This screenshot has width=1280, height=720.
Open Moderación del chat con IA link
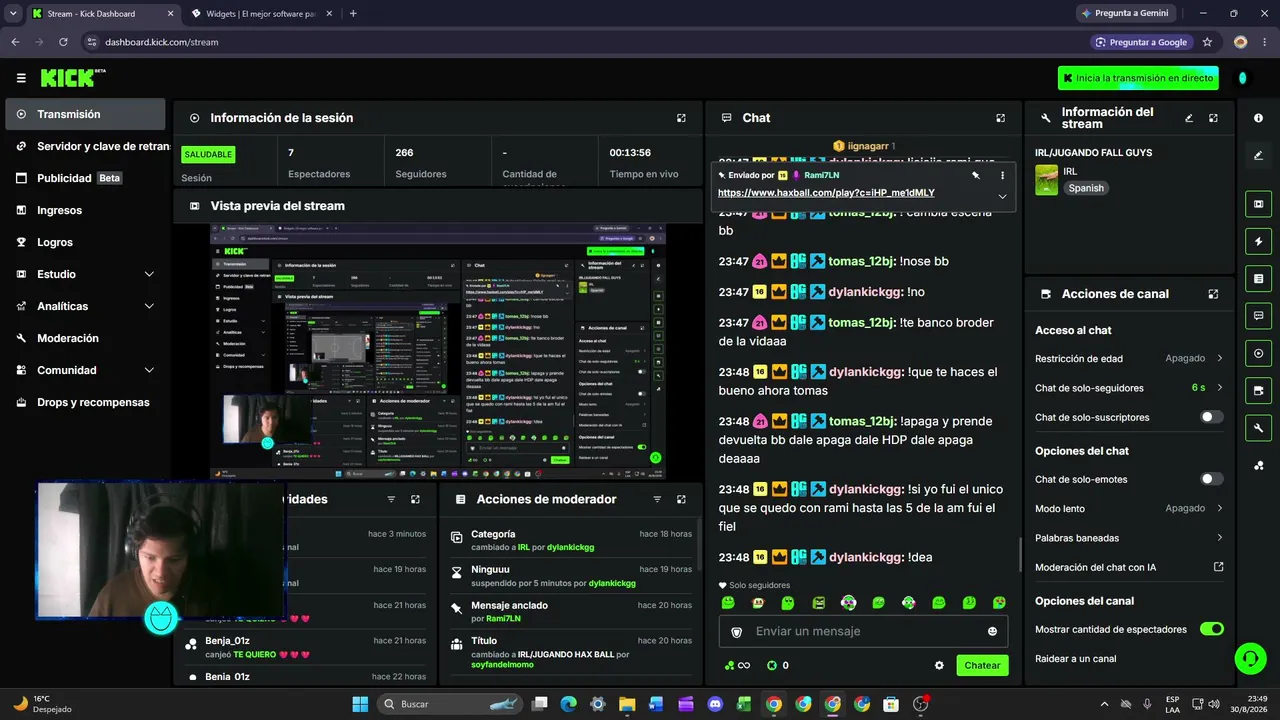[x=1129, y=567]
